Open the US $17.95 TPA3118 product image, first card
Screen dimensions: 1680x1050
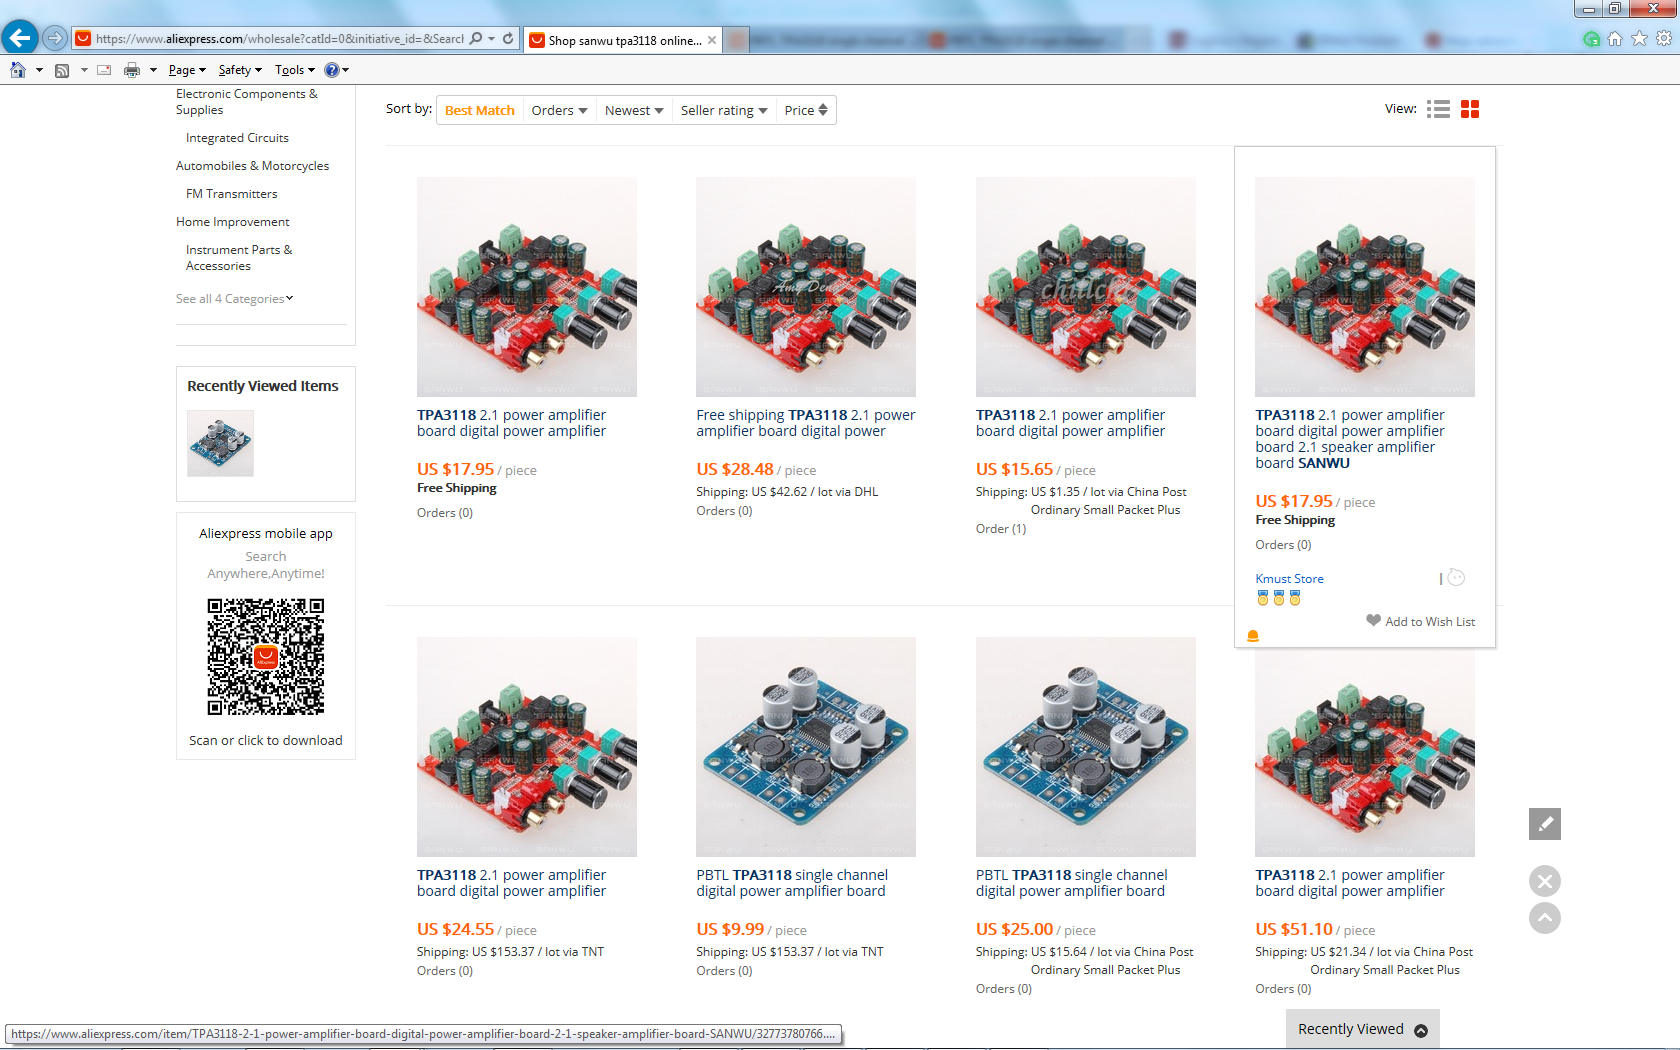pos(527,287)
